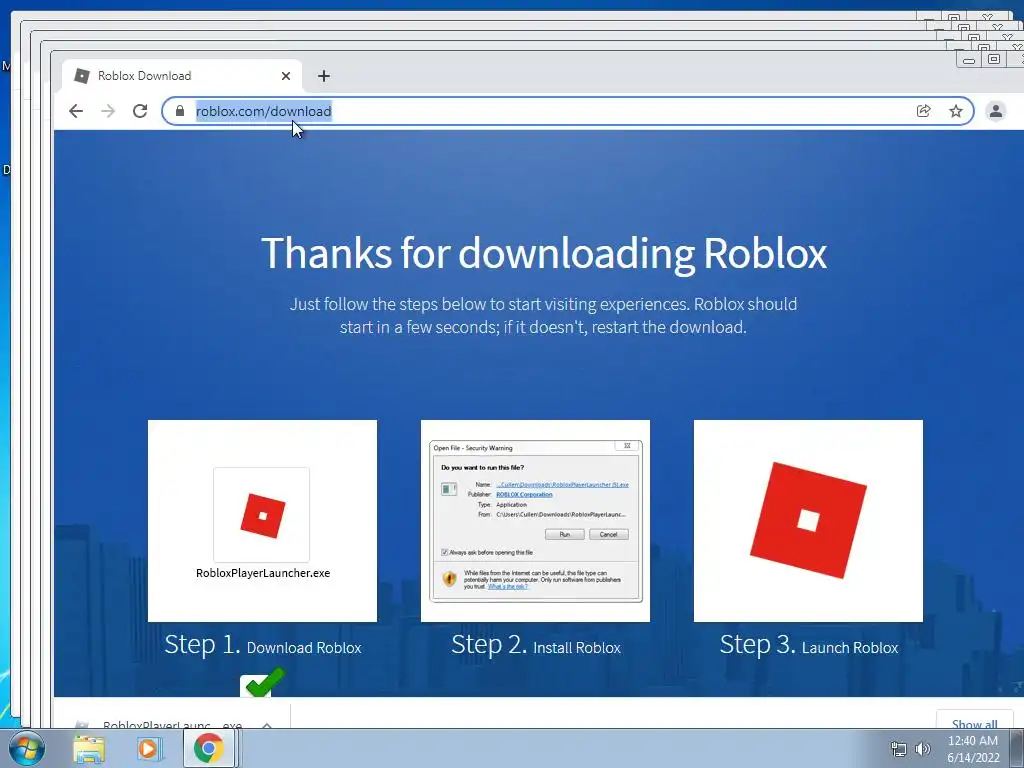The image size is (1024, 768).
Task: Launch Windows Media Player from the taskbar
Action: pos(149,748)
